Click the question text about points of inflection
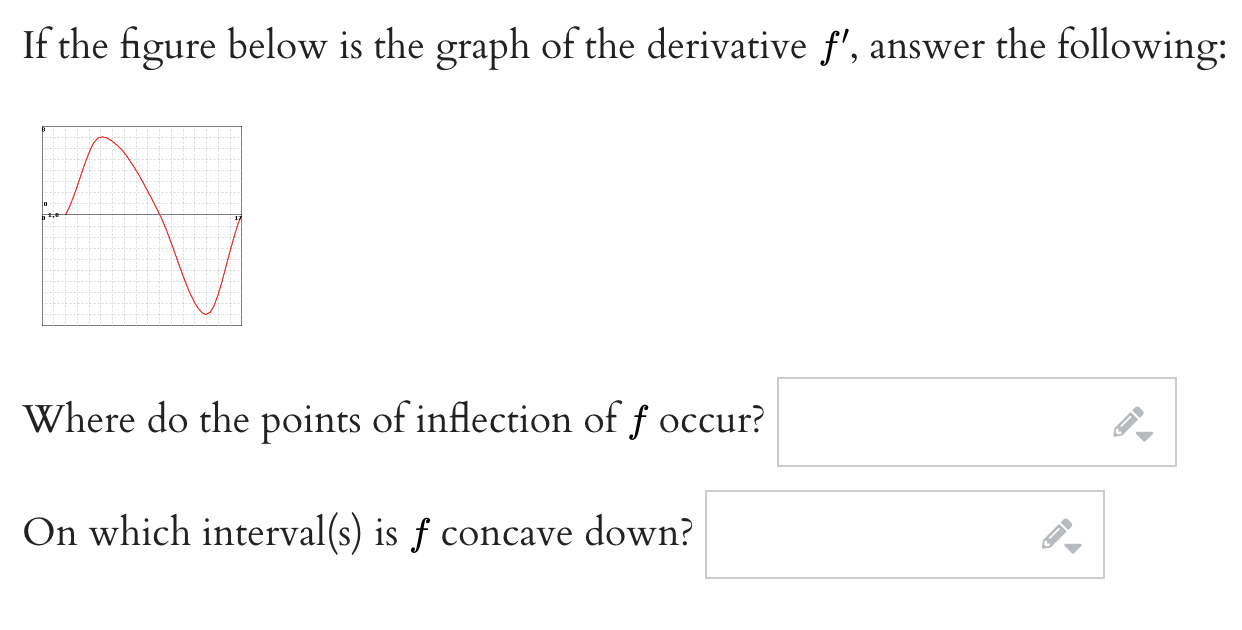Viewport: 1242px width, 630px height. (x=390, y=420)
